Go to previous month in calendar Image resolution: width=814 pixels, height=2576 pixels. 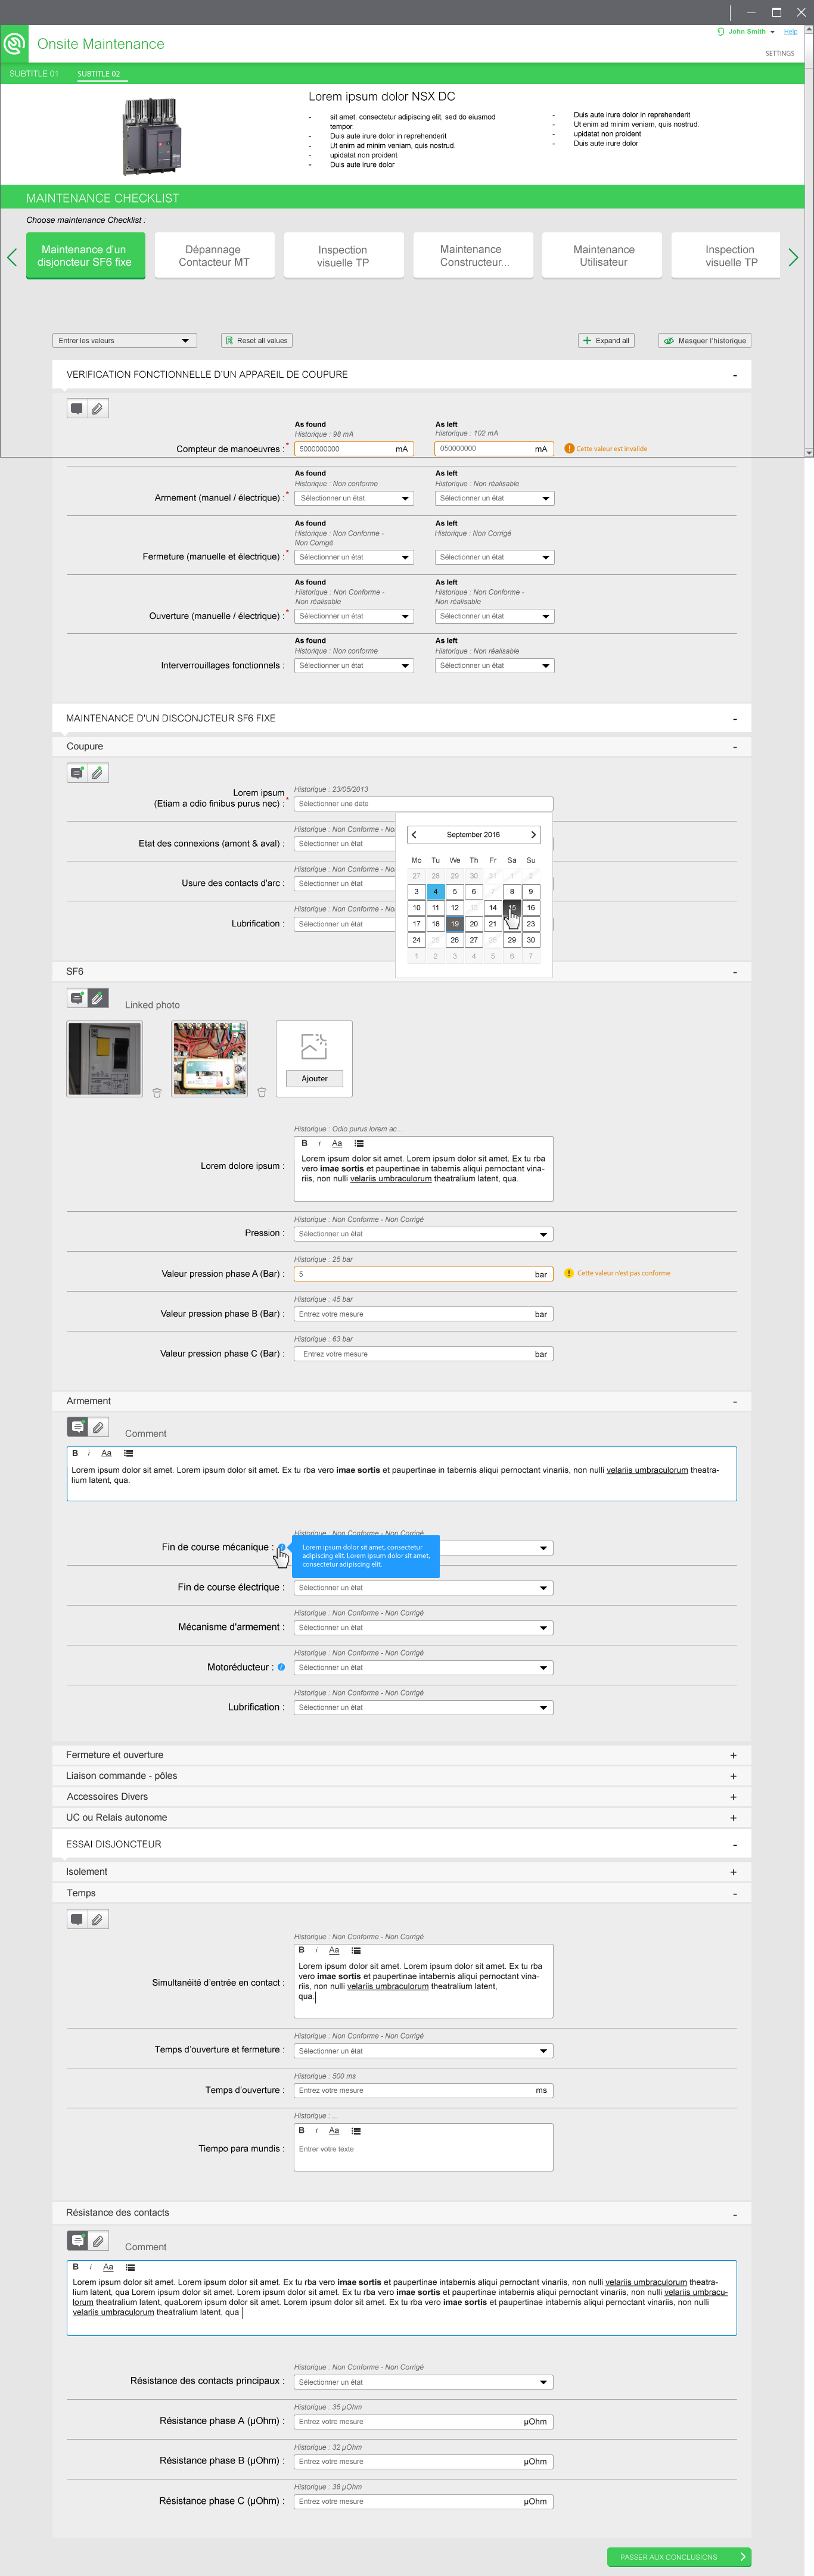coord(414,834)
